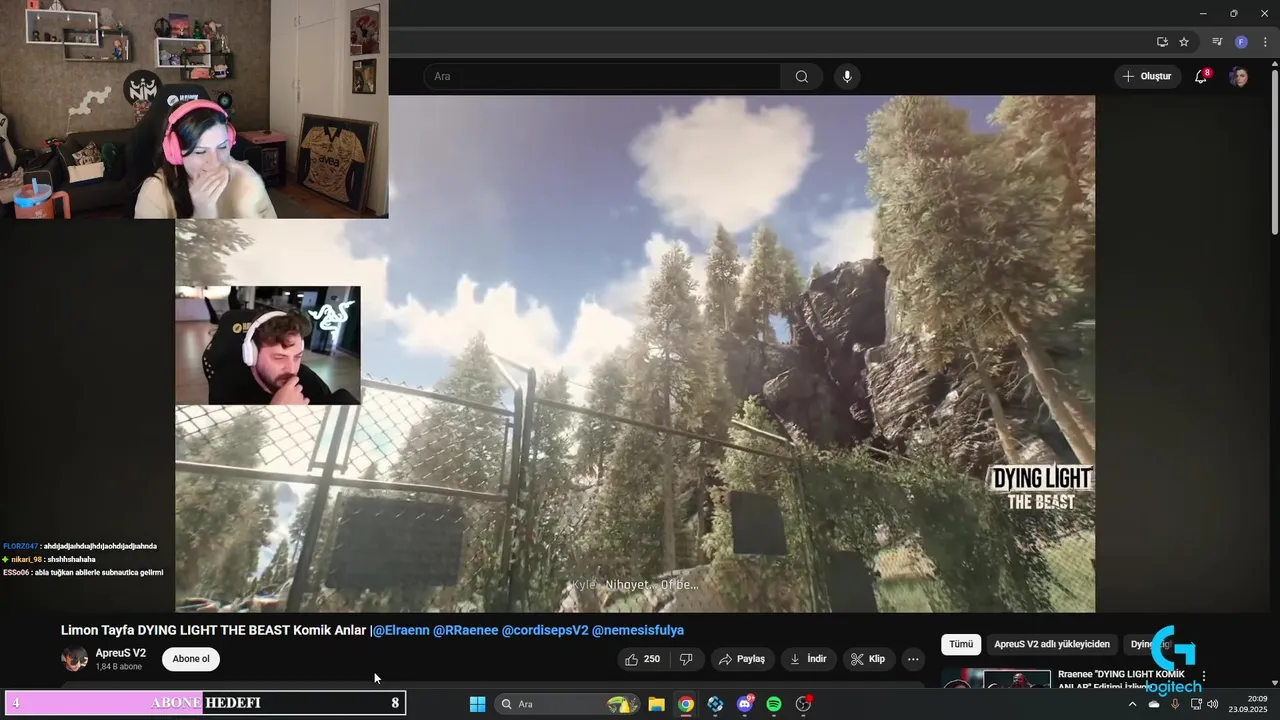
Task: Select the Tümü filter chip
Action: (960, 645)
